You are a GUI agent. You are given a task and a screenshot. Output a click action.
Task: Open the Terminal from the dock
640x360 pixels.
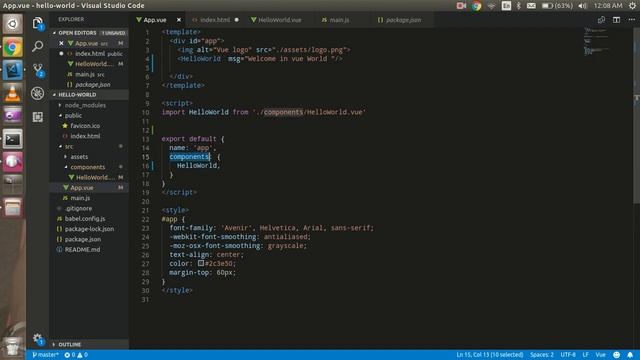click(x=13, y=140)
